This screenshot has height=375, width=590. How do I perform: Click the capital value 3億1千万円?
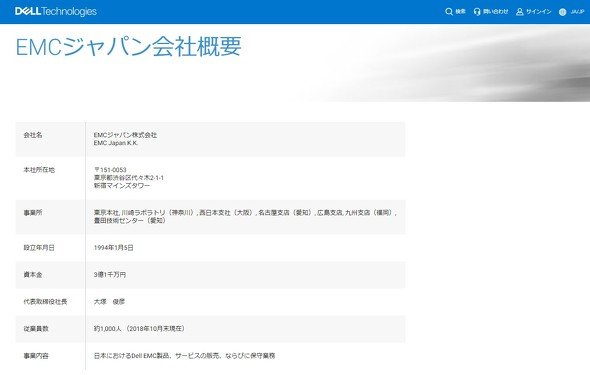[110, 275]
